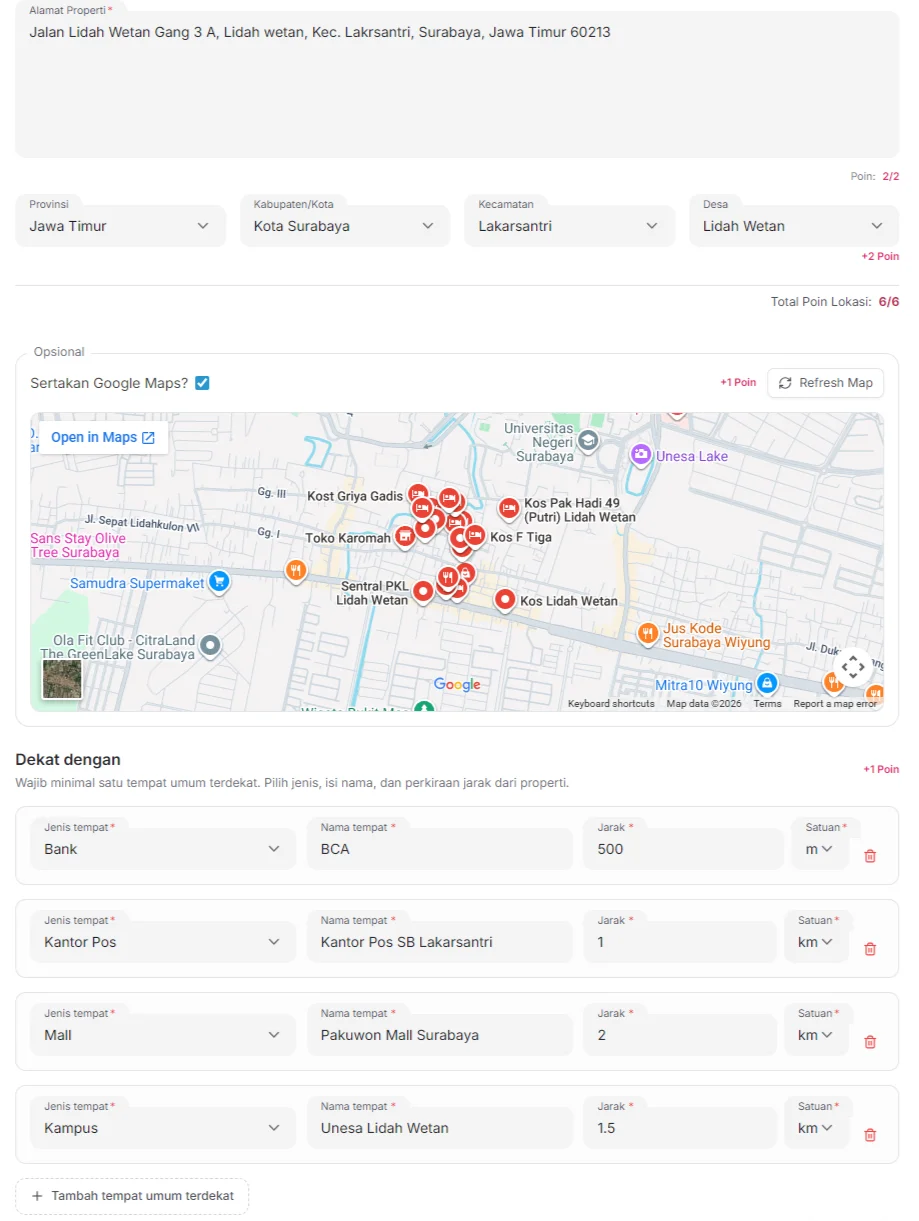
Task: Open the Provinsi dropdown
Action: point(120,226)
